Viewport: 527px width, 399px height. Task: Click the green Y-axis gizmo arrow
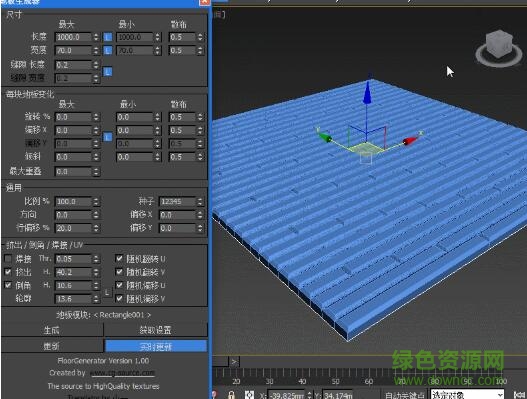coord(325,137)
